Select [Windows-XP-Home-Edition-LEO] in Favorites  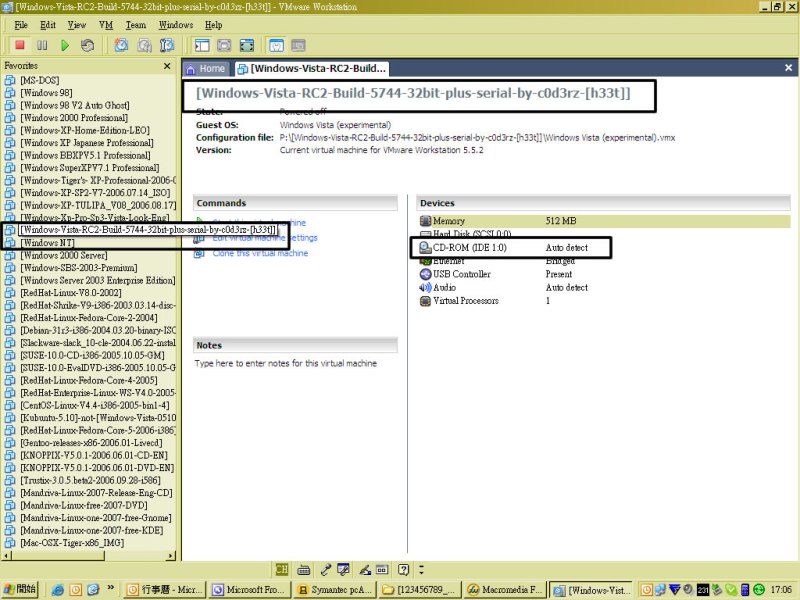85,130
